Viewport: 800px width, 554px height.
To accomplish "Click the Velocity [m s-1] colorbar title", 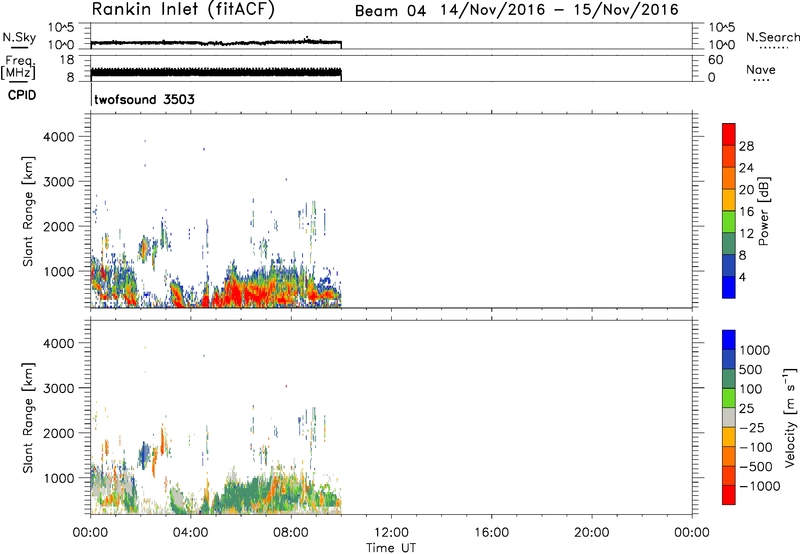I will click(790, 417).
